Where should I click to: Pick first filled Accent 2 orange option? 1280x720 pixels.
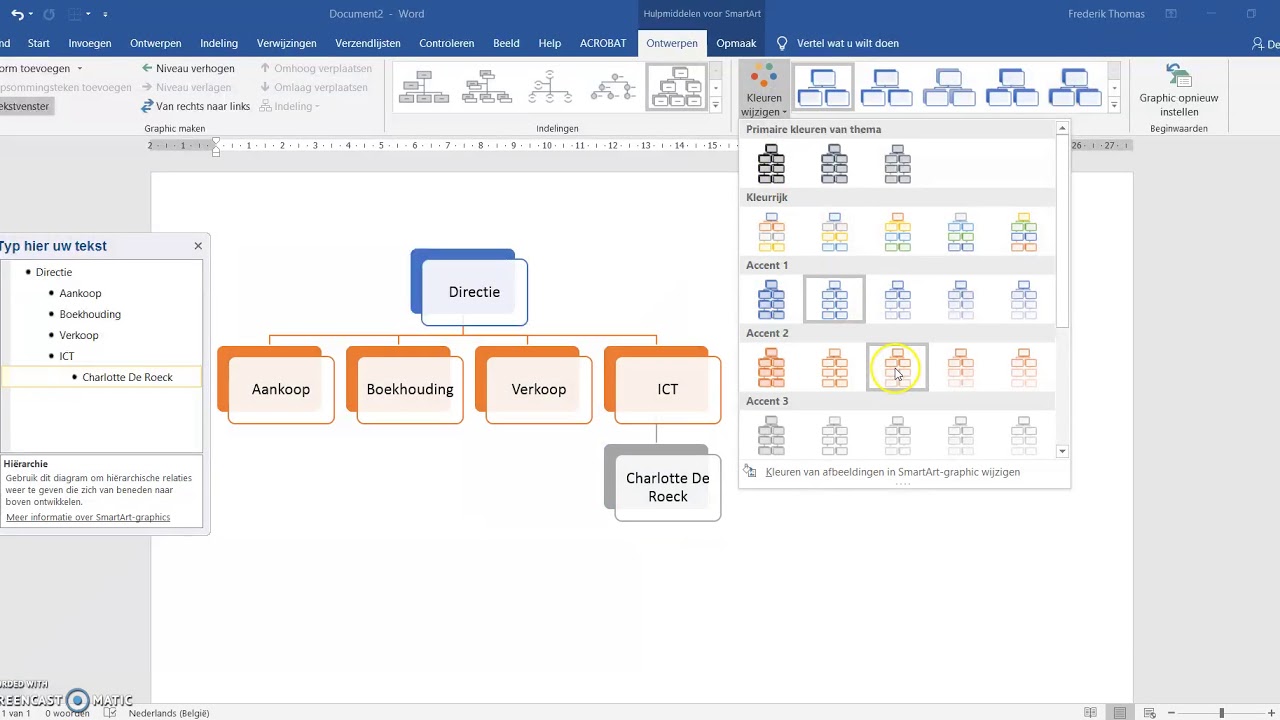point(771,368)
